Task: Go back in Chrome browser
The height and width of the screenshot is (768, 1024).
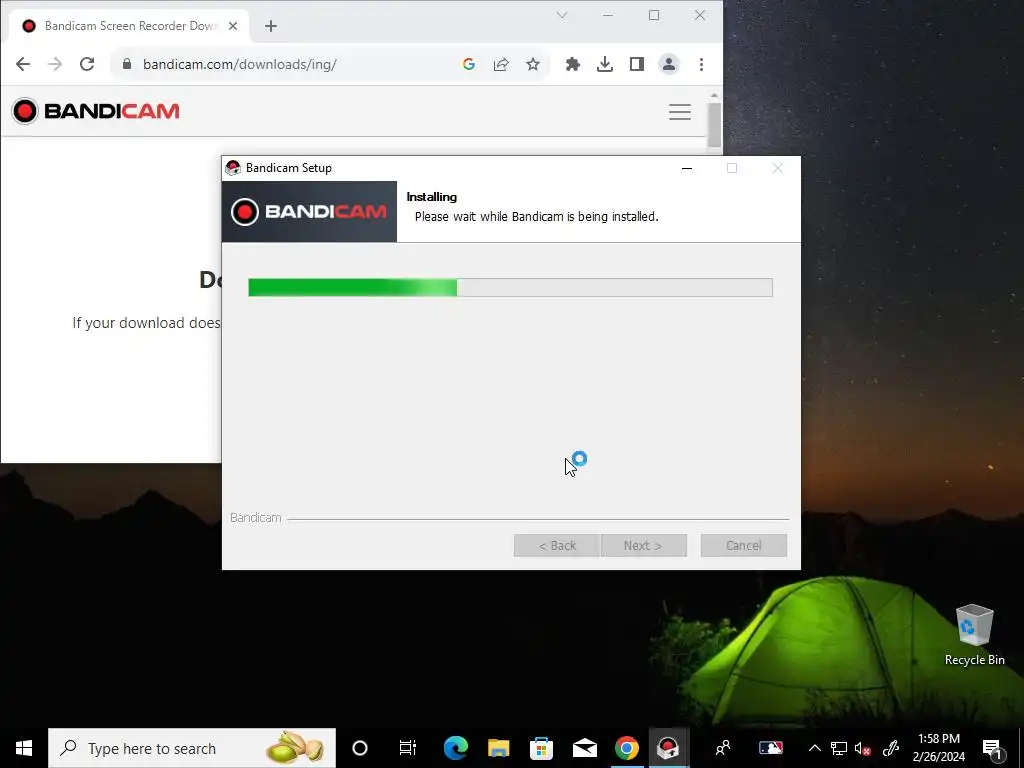Action: [23, 64]
